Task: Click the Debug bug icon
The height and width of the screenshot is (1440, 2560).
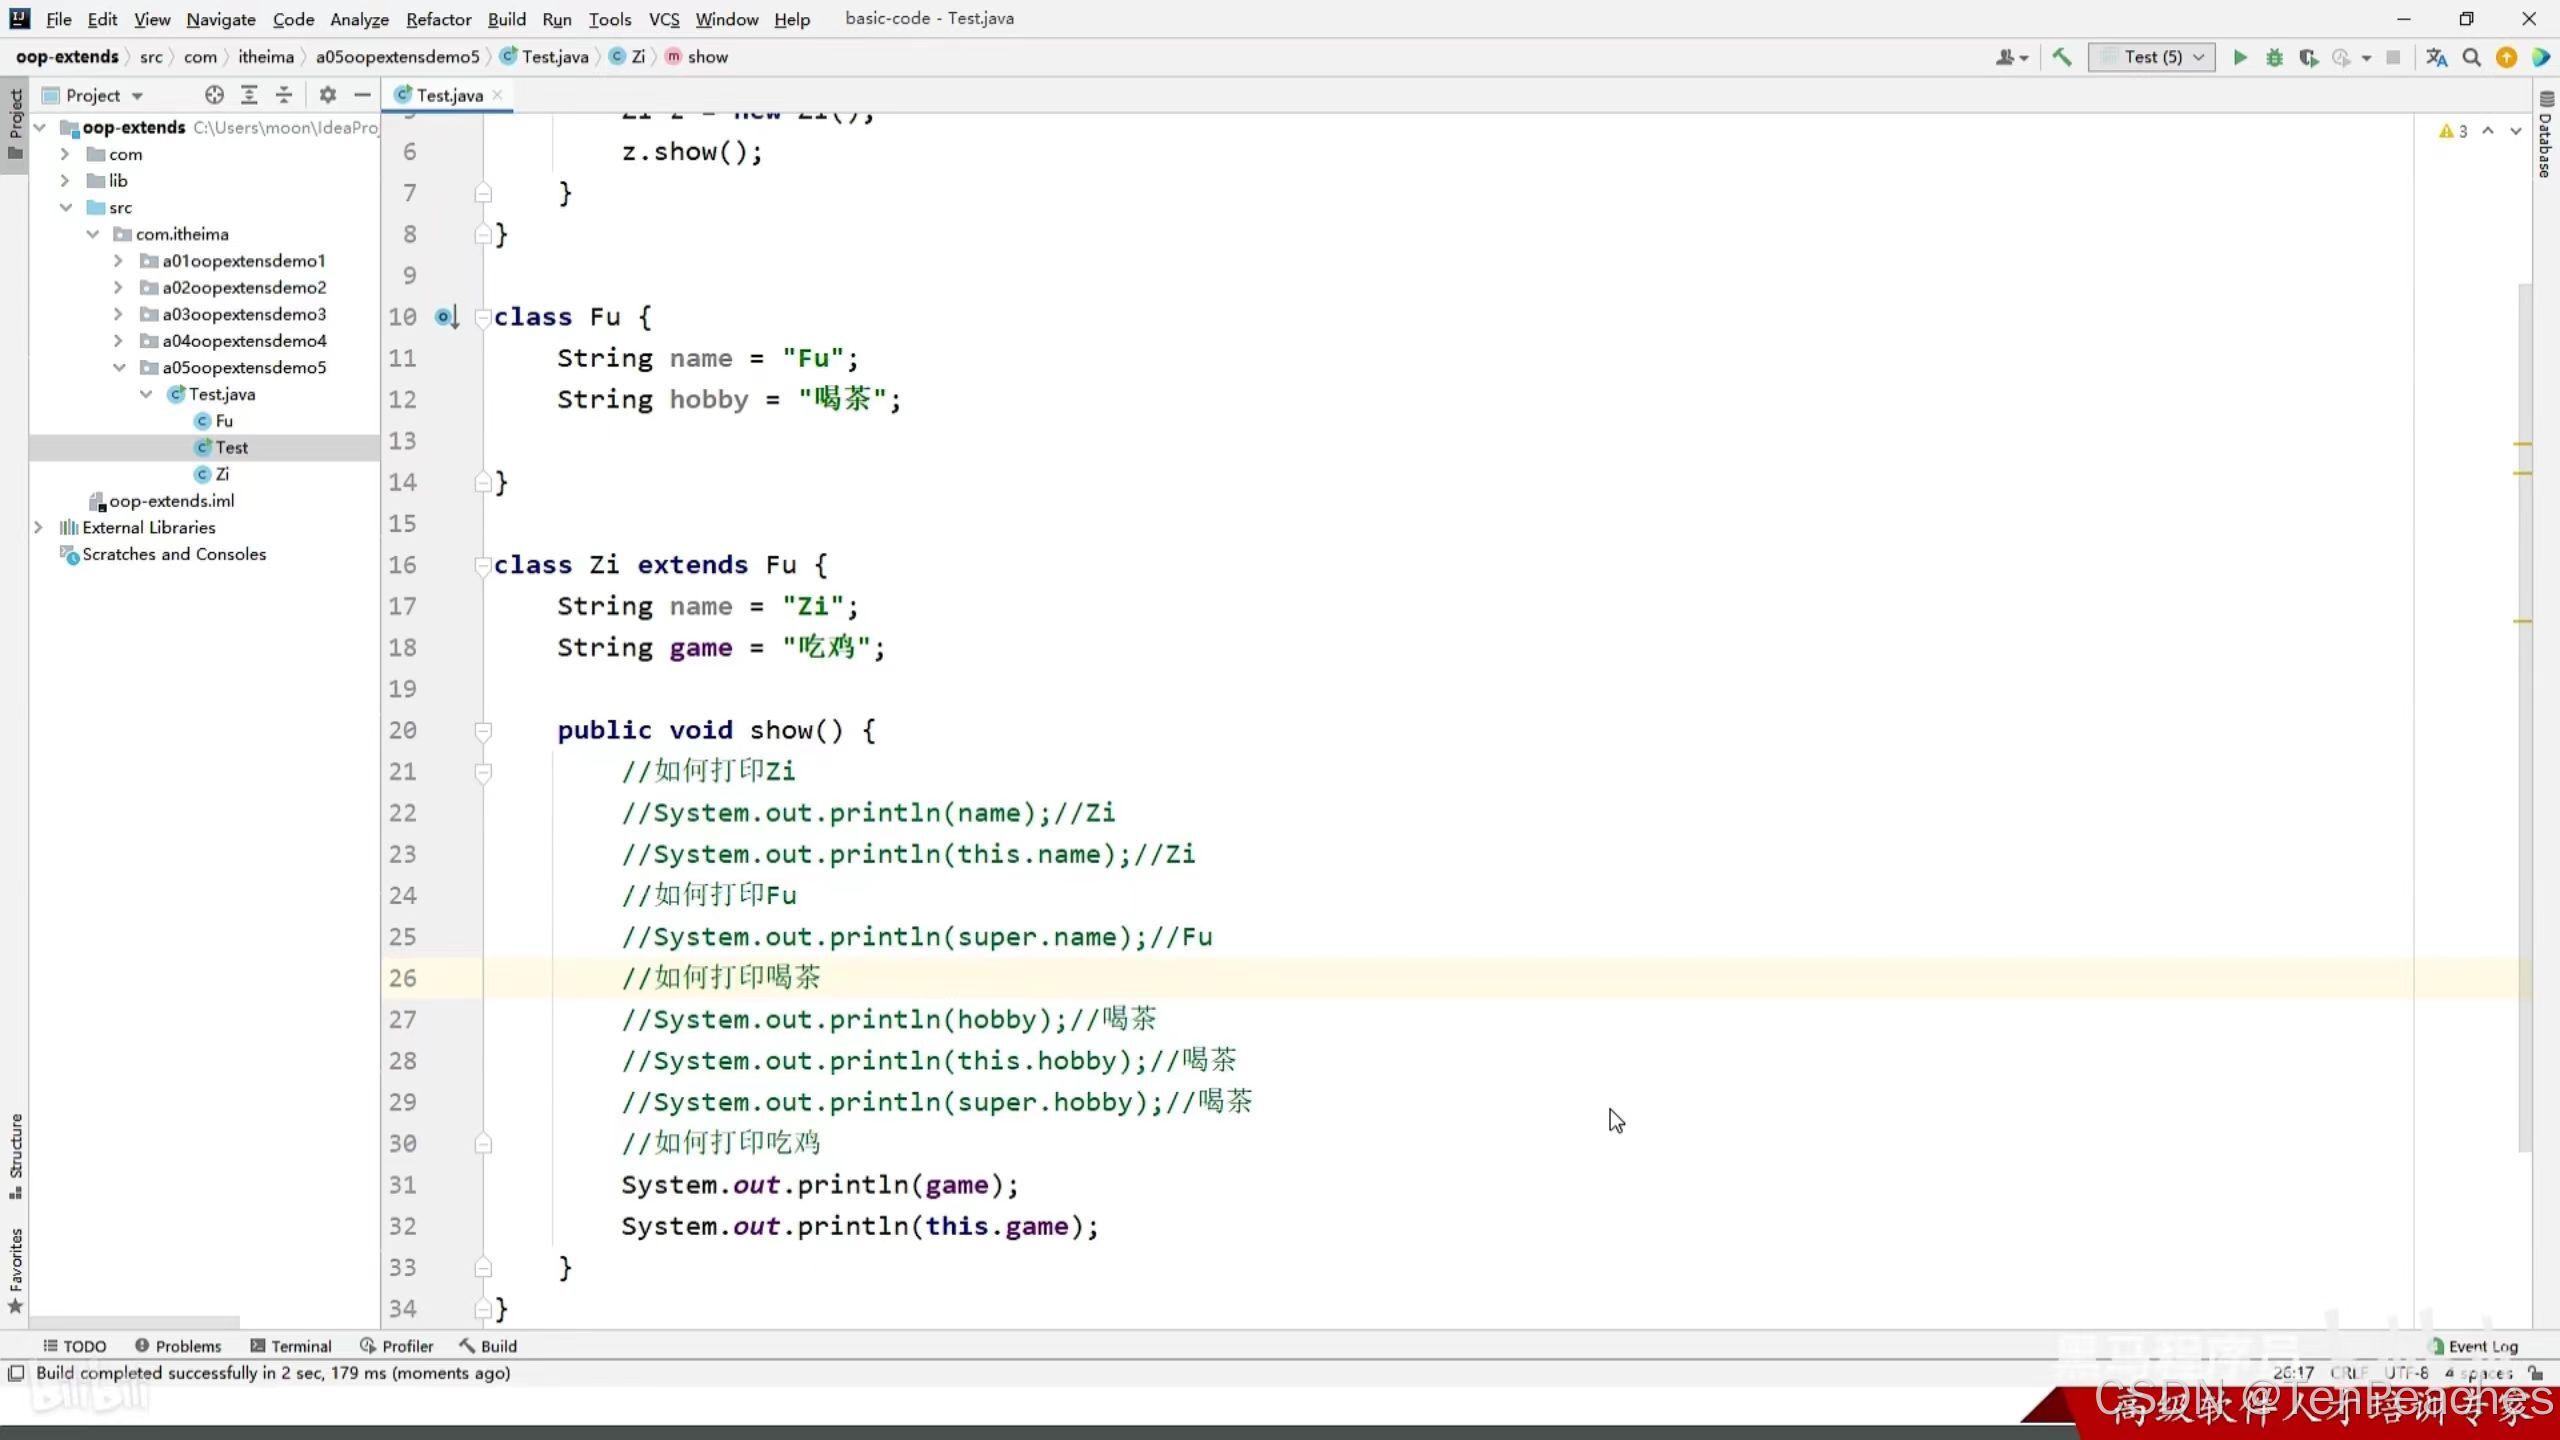Action: point(2274,58)
